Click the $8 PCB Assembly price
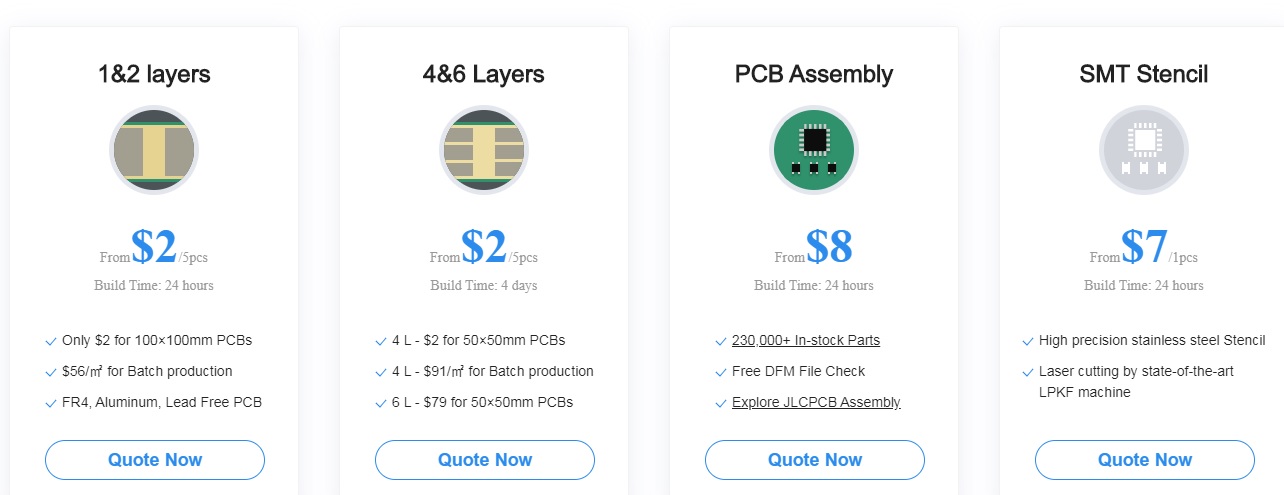This screenshot has width=1284, height=495. [x=829, y=247]
